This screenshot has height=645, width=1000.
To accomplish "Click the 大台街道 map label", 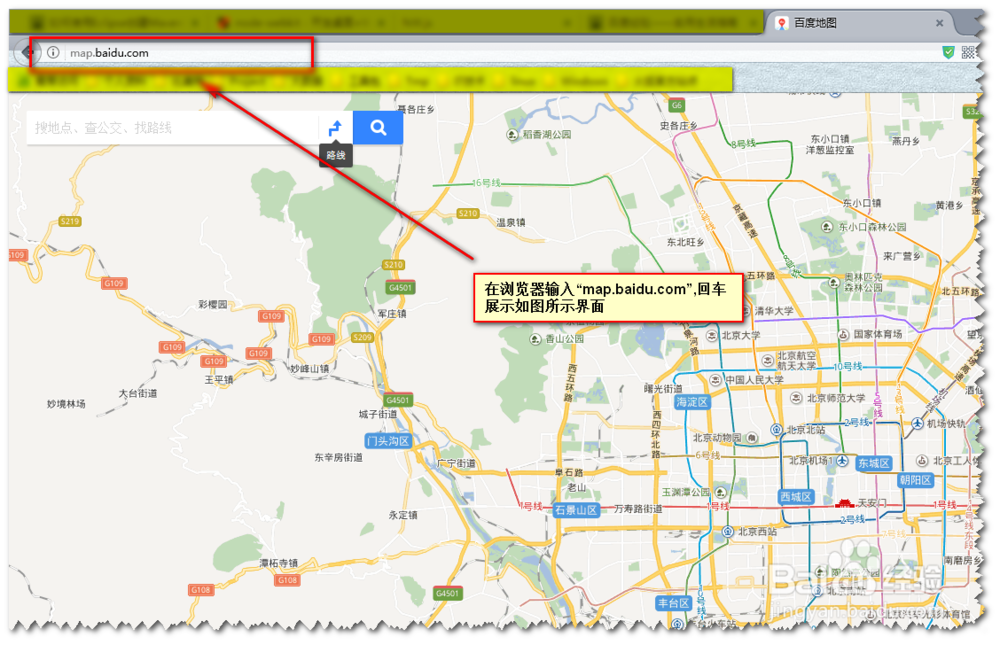I will (138, 393).
